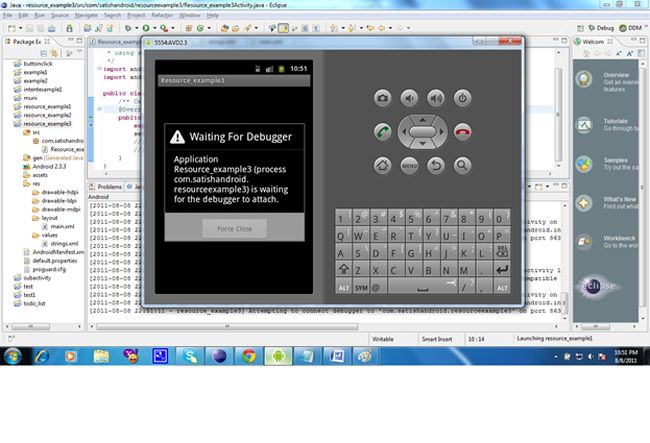Click the Debug bug toolbar icon
650x443 pixels.
pos(128,28)
